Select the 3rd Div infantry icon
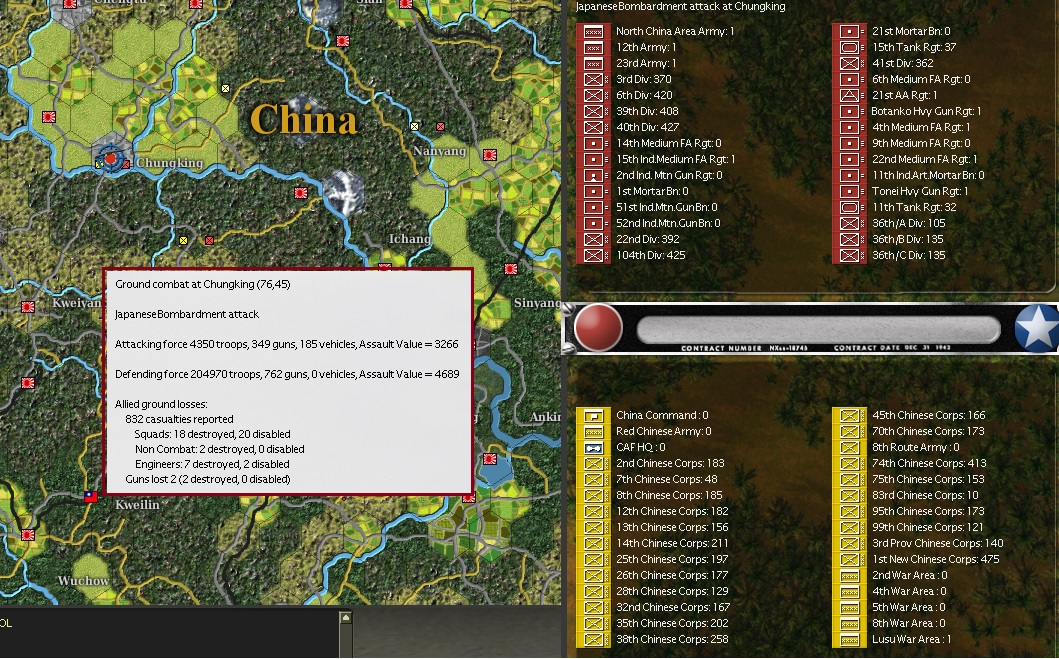 click(593, 79)
